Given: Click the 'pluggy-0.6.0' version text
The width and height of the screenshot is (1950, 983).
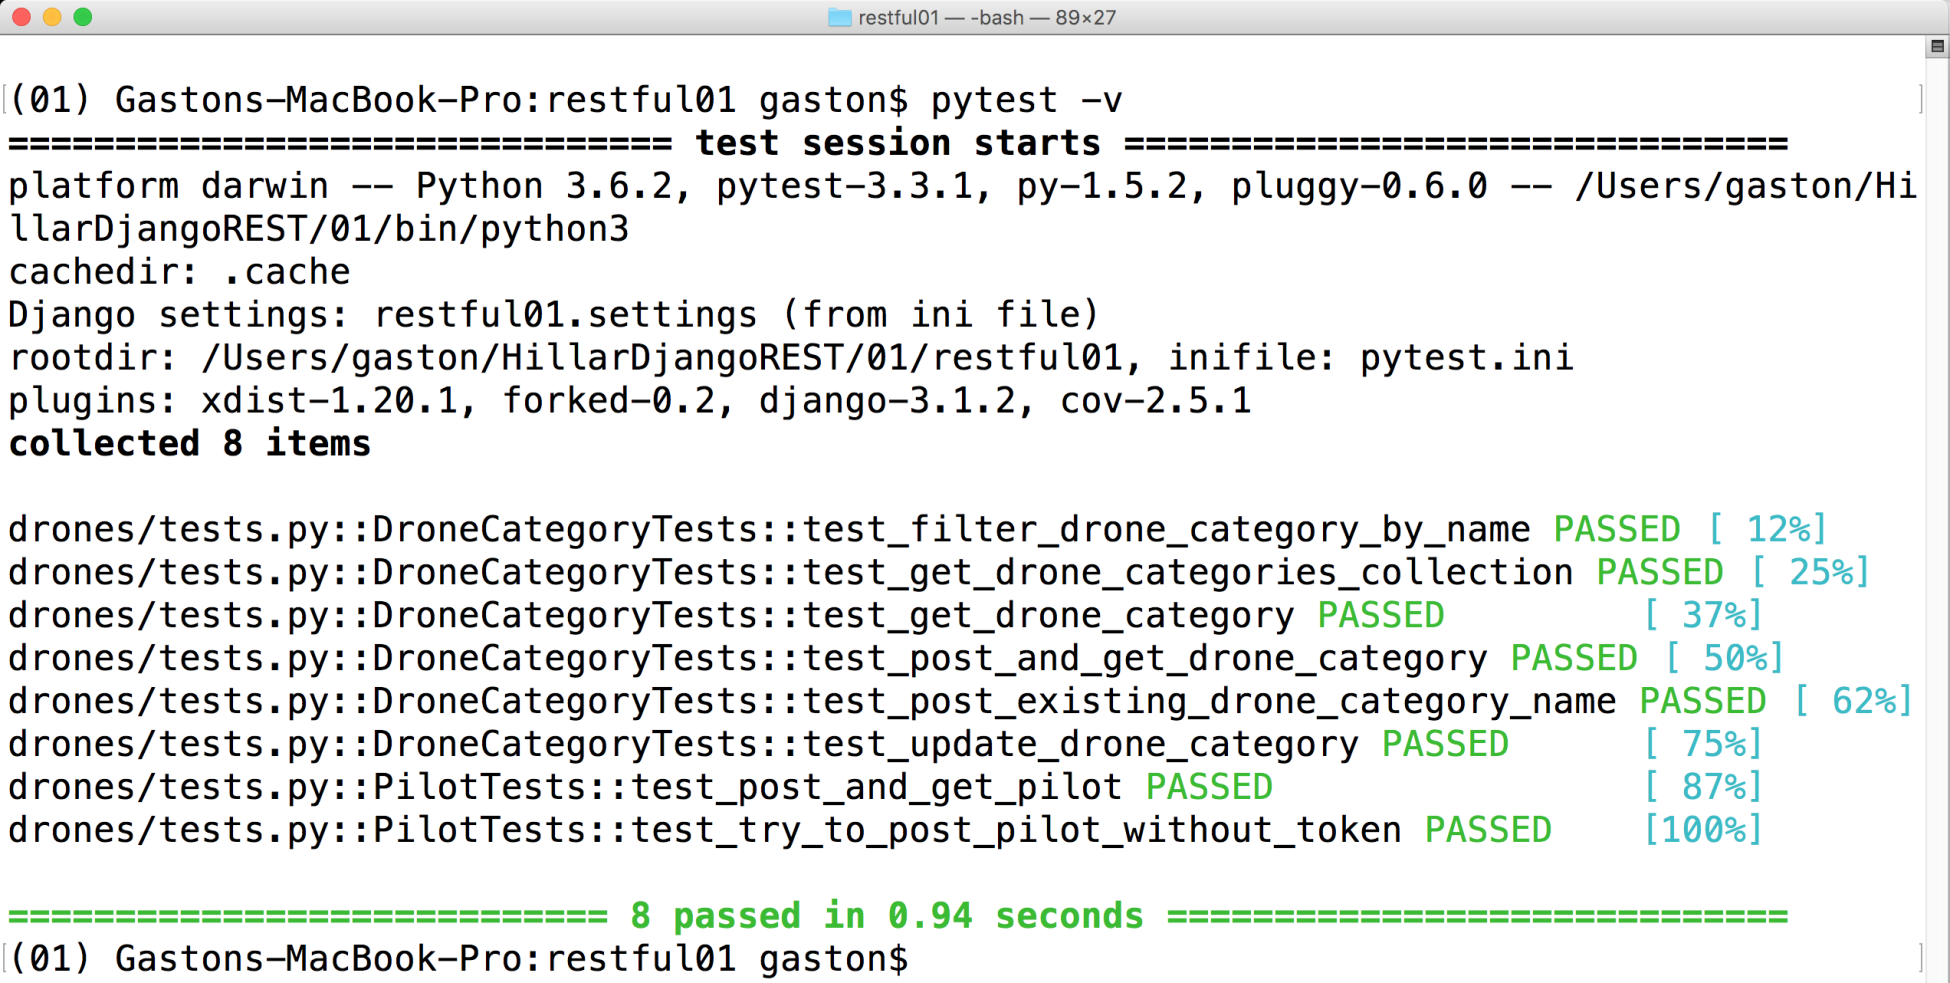Looking at the screenshot, I should coord(1359,186).
